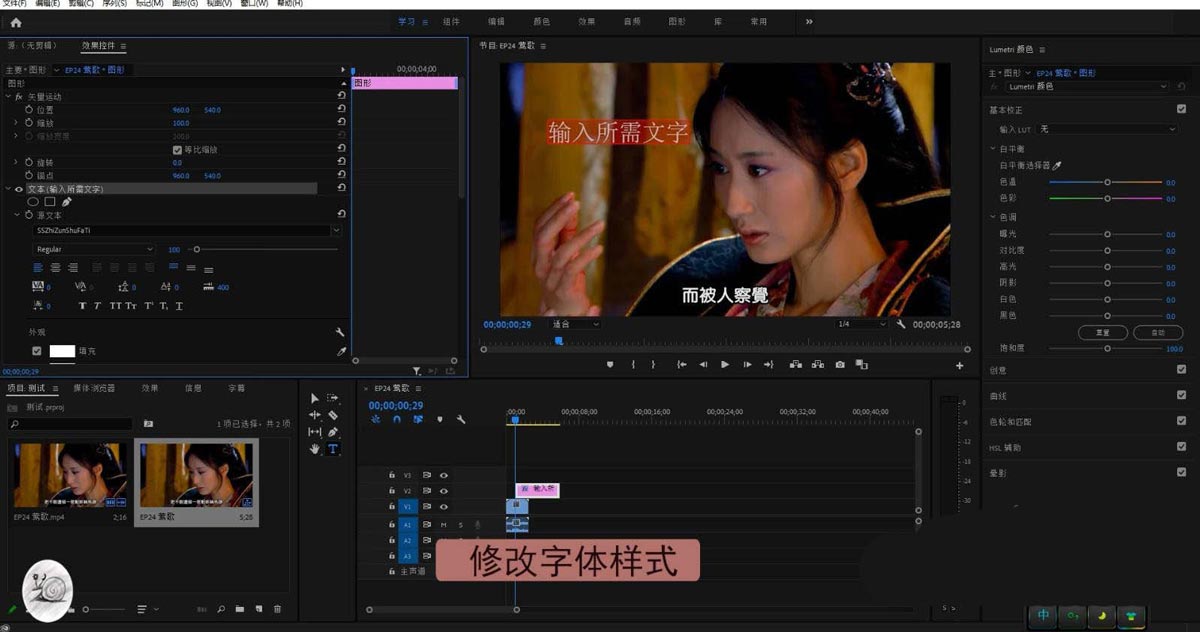Select the Type (T) tool

click(333, 449)
